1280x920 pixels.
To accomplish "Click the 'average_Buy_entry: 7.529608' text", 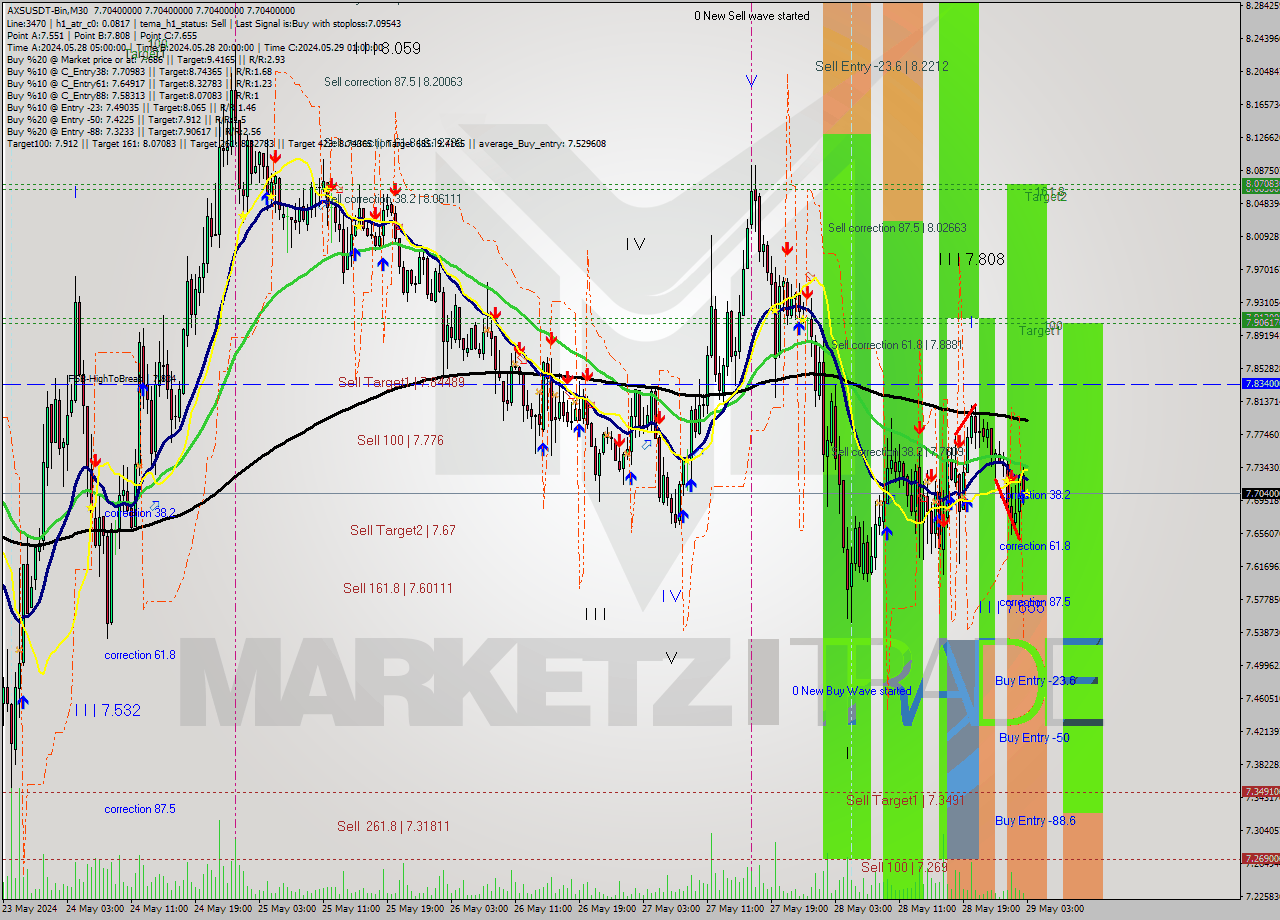I will (x=542, y=144).
